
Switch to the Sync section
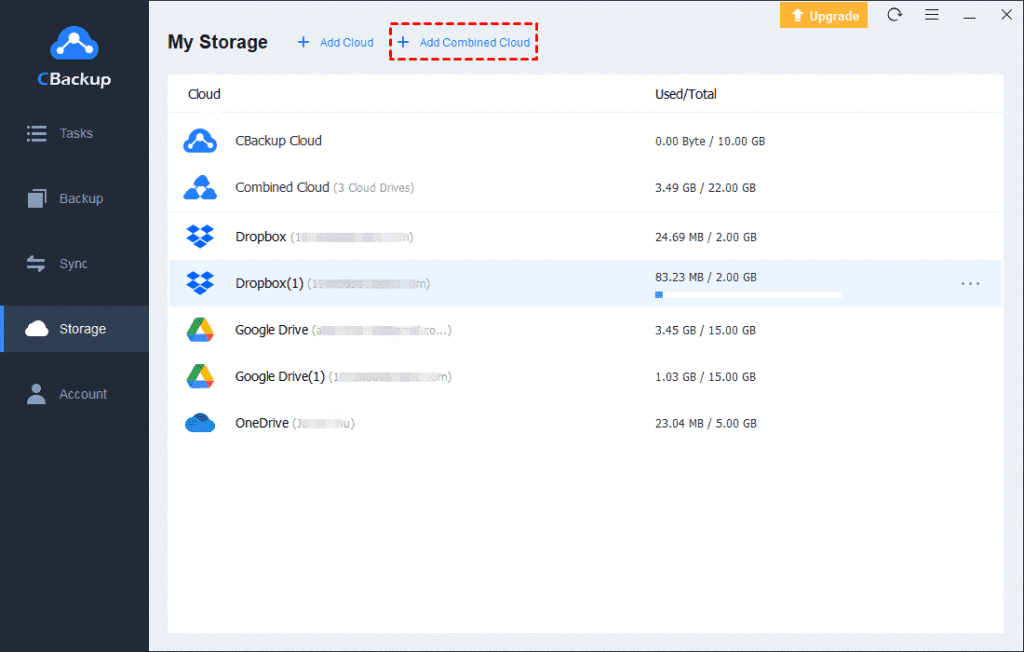[72, 263]
